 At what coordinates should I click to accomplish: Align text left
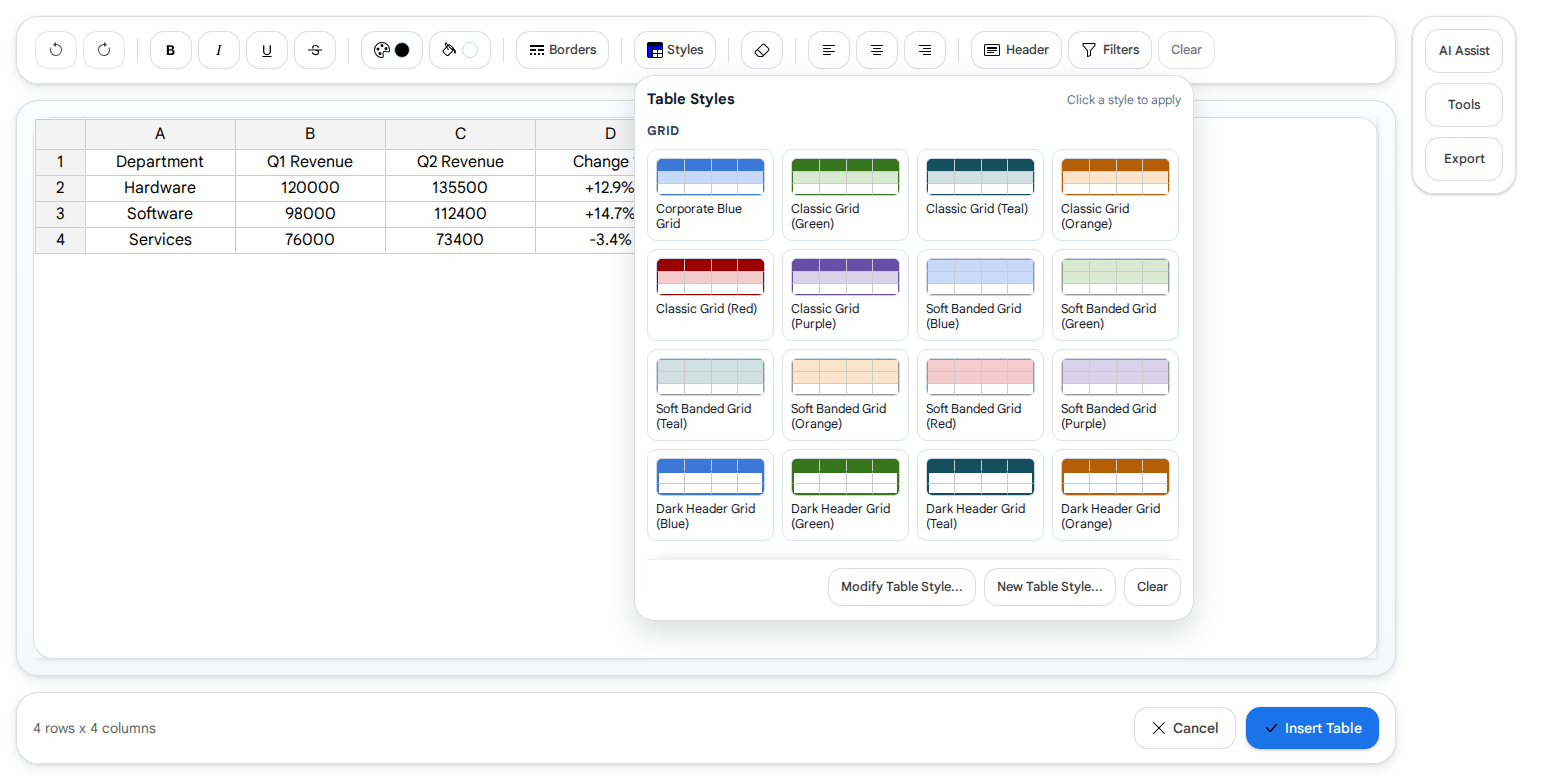click(829, 50)
